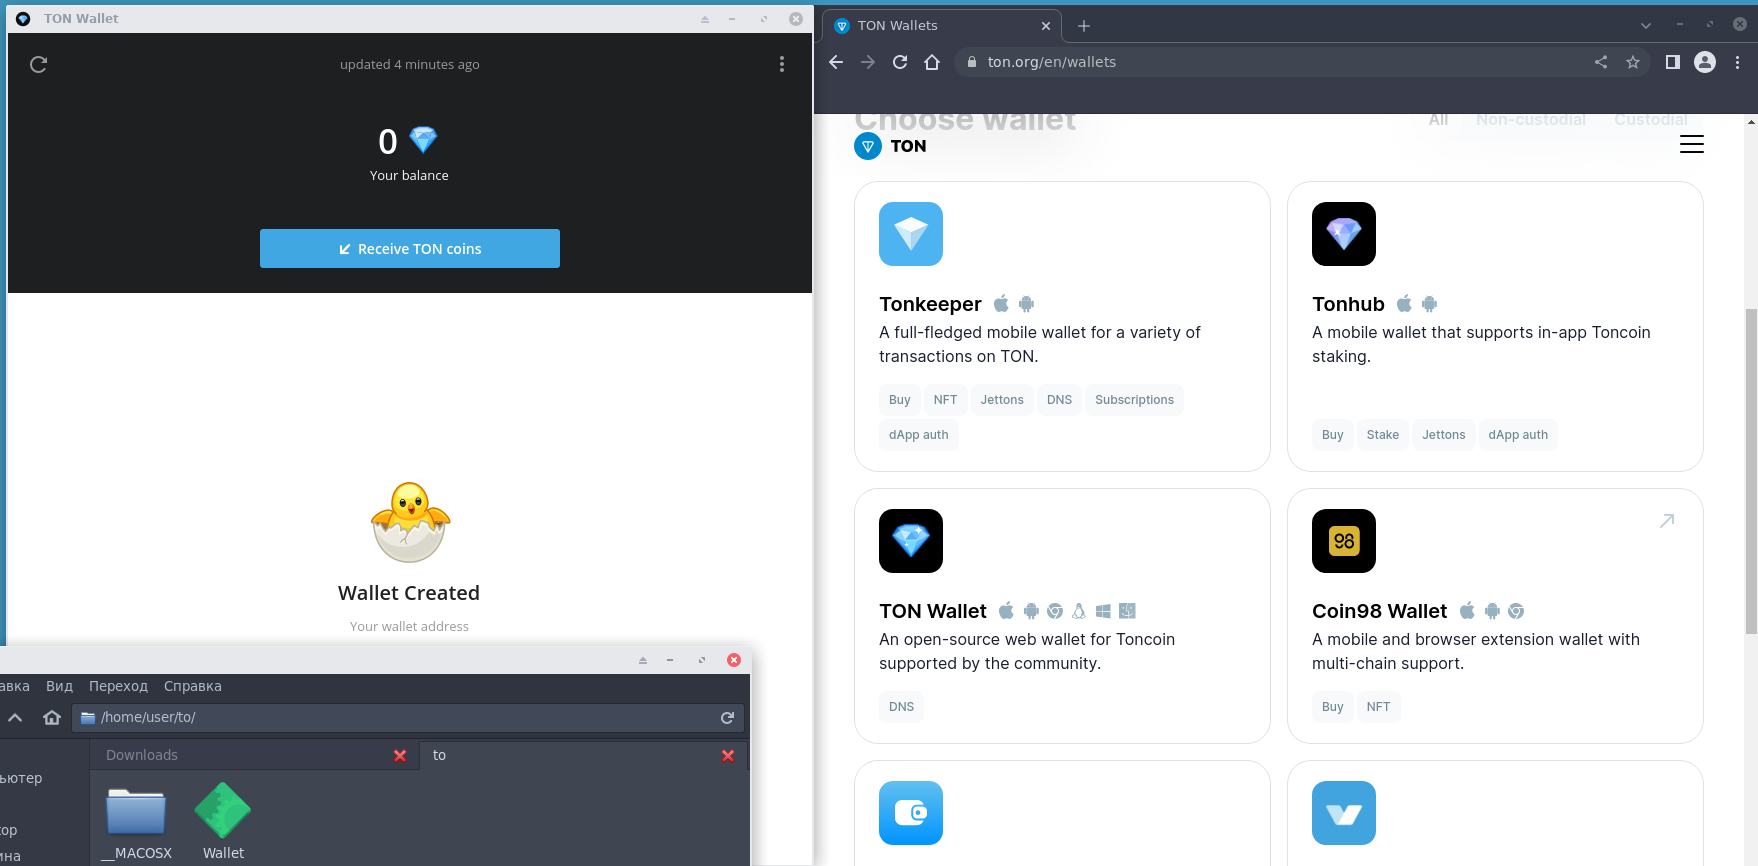Focus the ton.org/en/wallets address bar
The image size is (1758, 866).
(x=1270, y=62)
